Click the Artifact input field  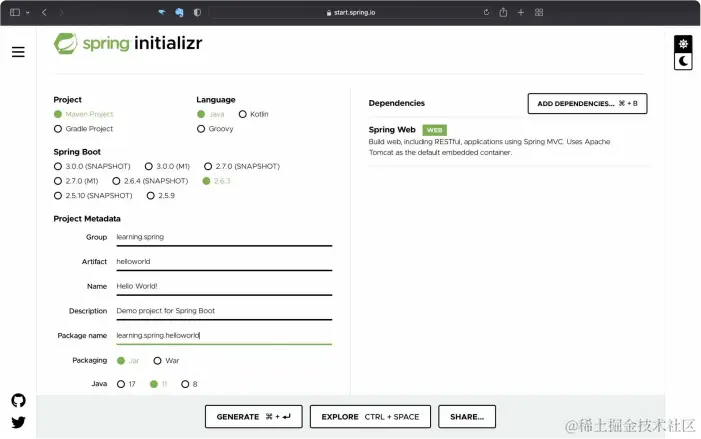coord(224,262)
